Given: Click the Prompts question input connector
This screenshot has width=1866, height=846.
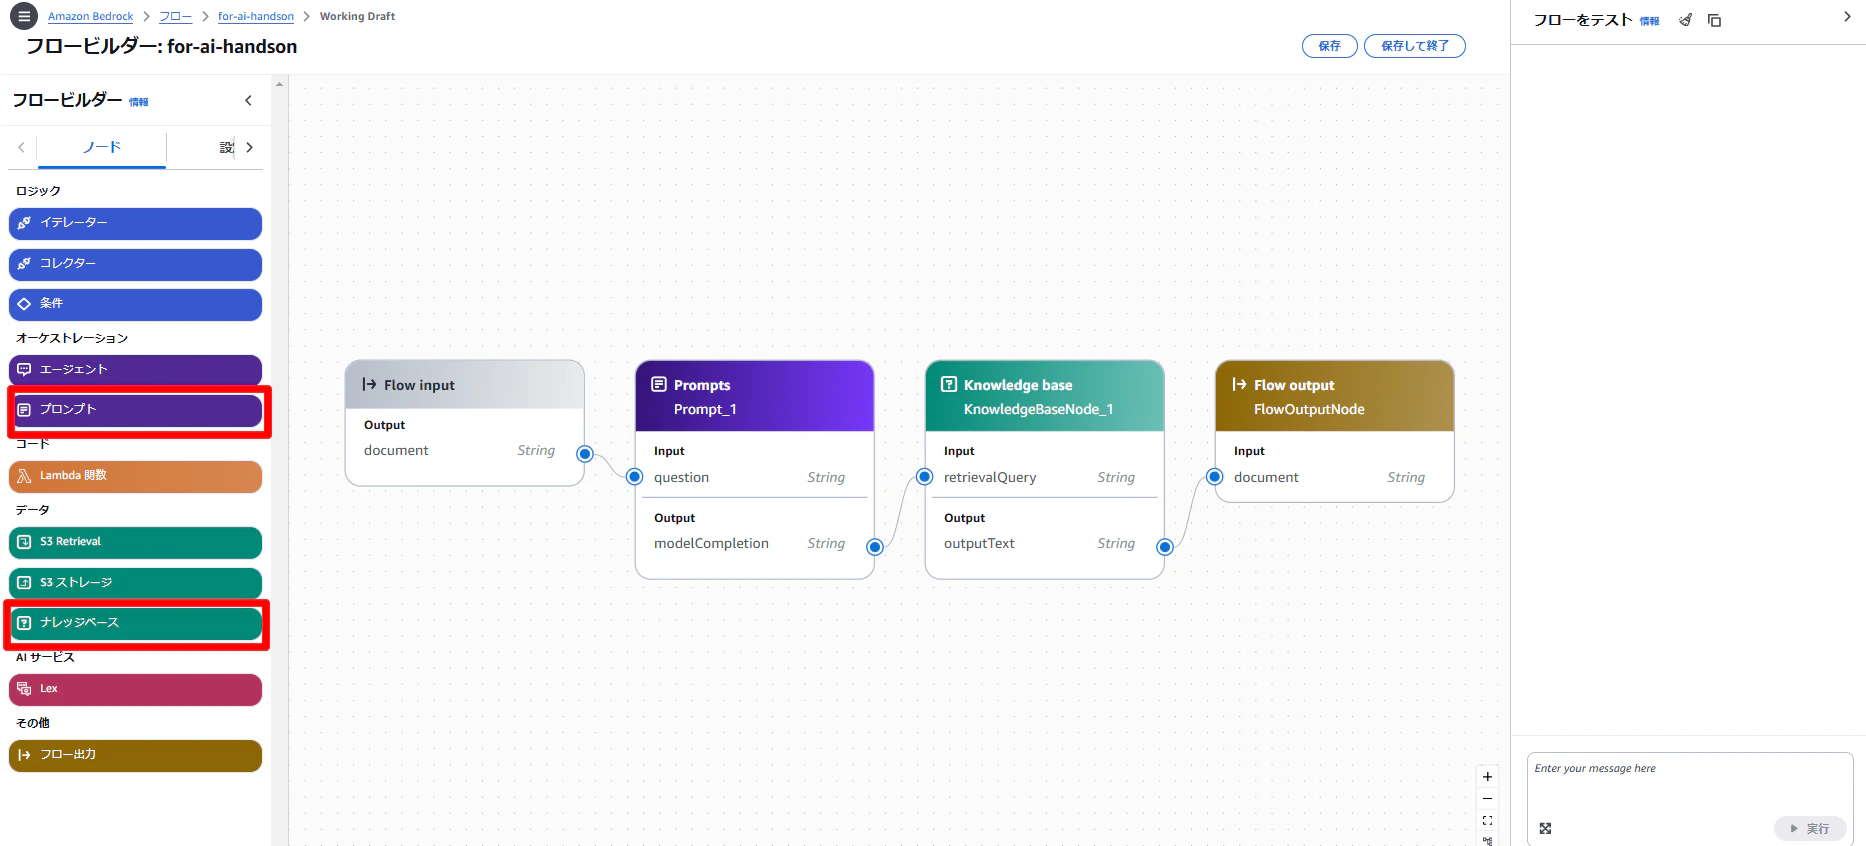Looking at the screenshot, I should coord(634,477).
